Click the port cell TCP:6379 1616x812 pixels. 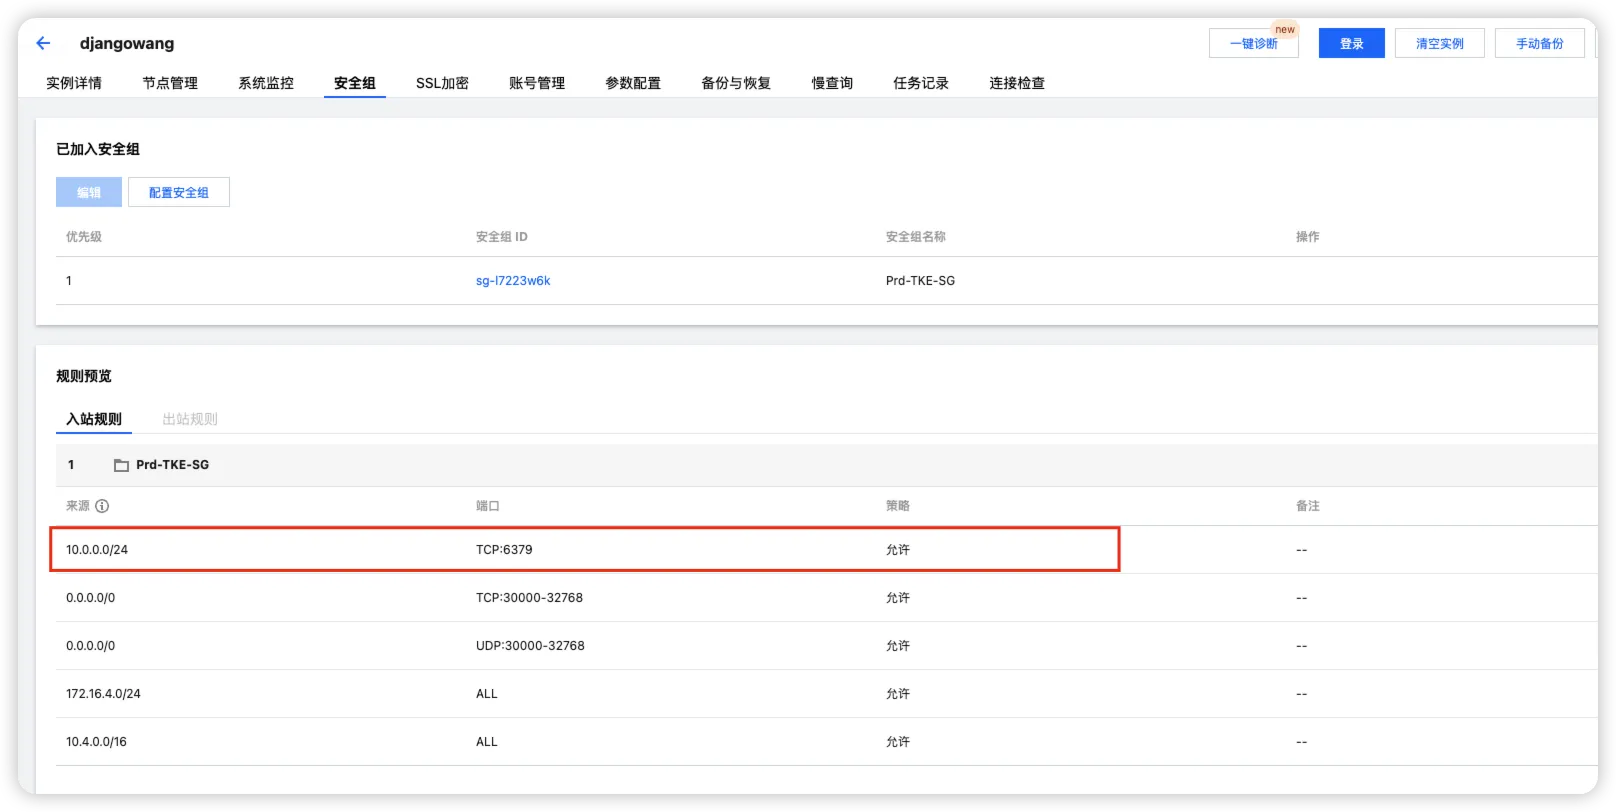504,550
